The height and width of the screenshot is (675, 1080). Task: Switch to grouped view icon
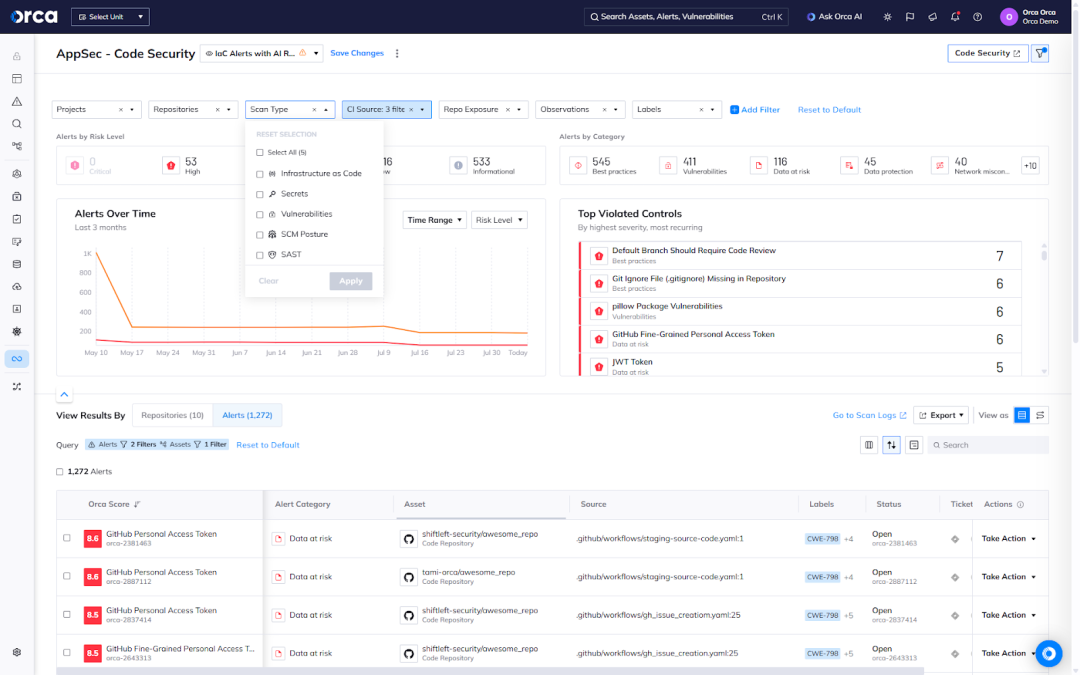click(1040, 415)
